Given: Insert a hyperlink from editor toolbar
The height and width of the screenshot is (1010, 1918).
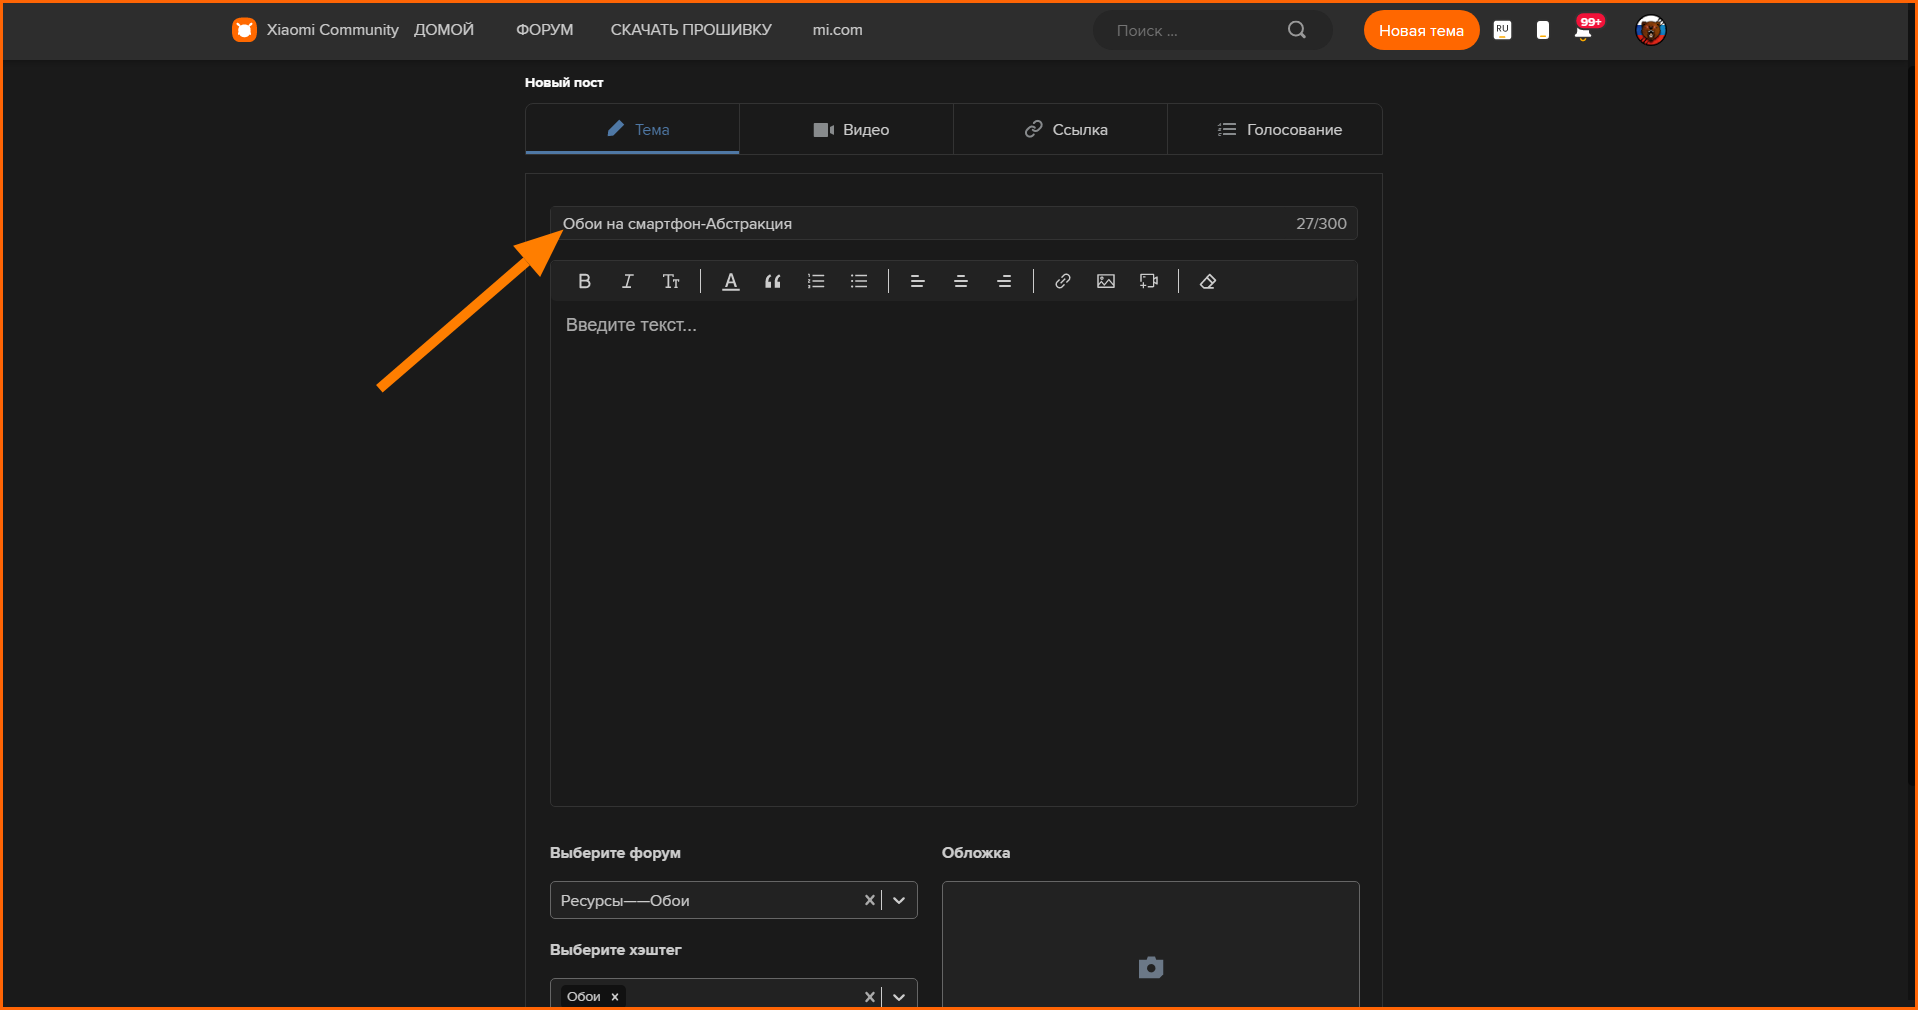Looking at the screenshot, I should coord(1063,281).
